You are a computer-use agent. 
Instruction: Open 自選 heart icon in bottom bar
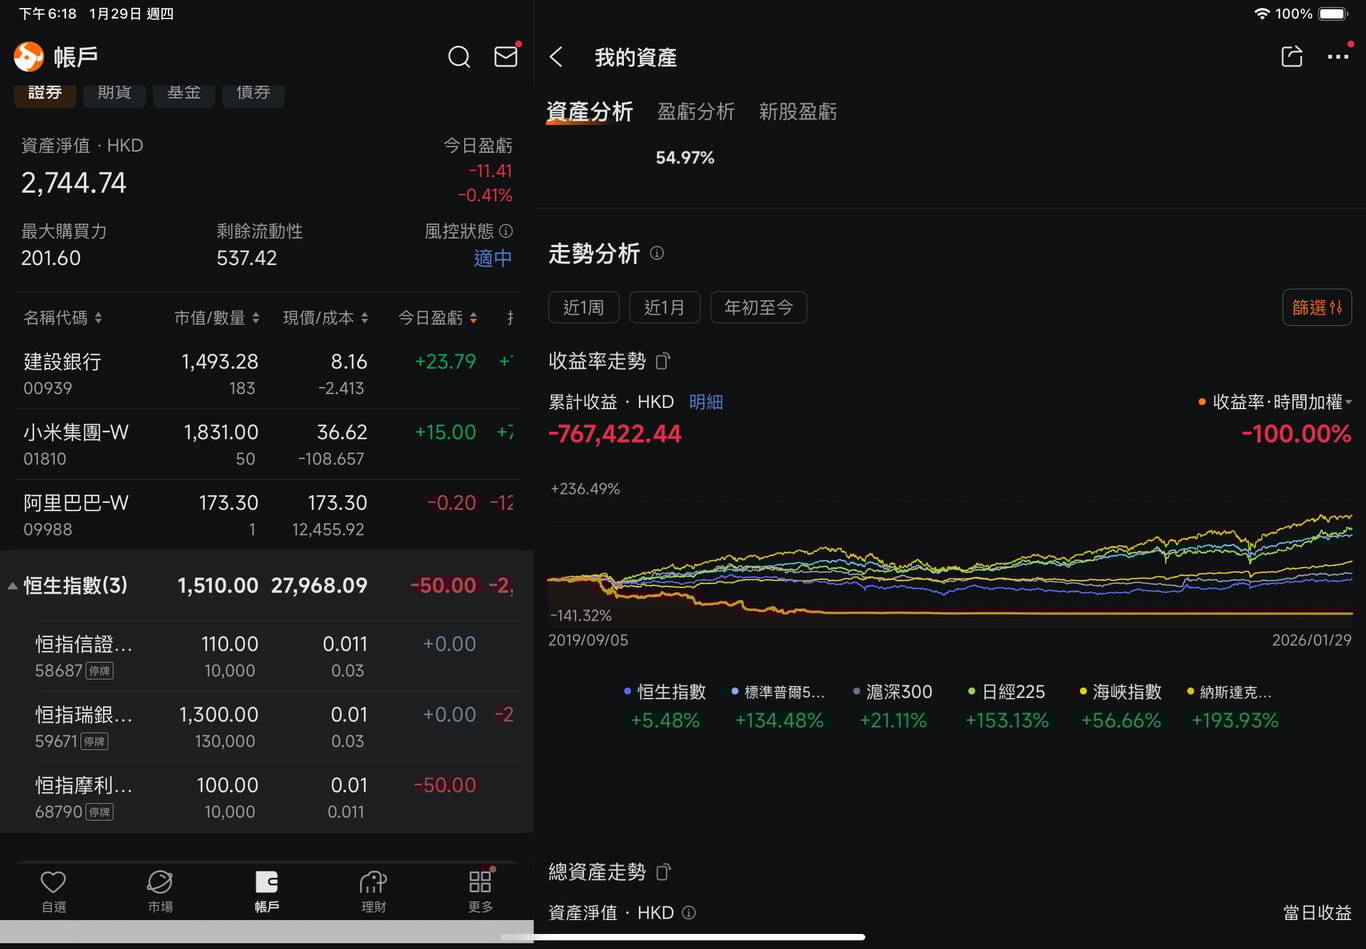pyautogui.click(x=53, y=891)
